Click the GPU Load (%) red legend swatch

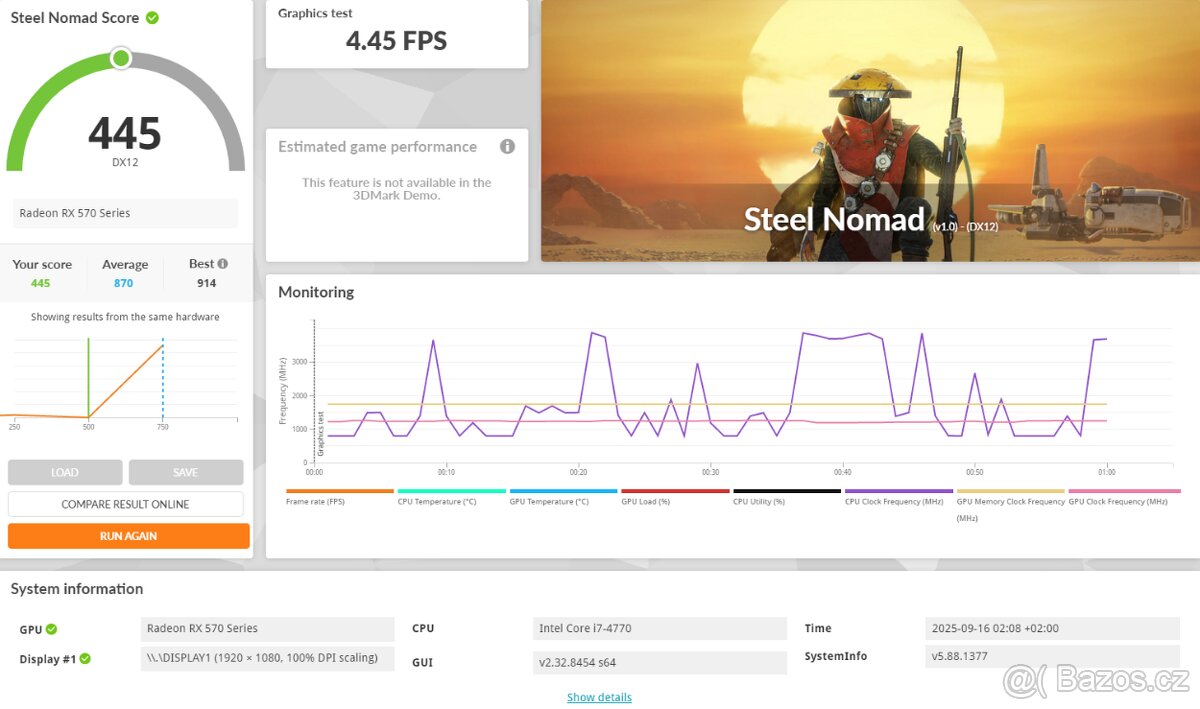tap(674, 491)
